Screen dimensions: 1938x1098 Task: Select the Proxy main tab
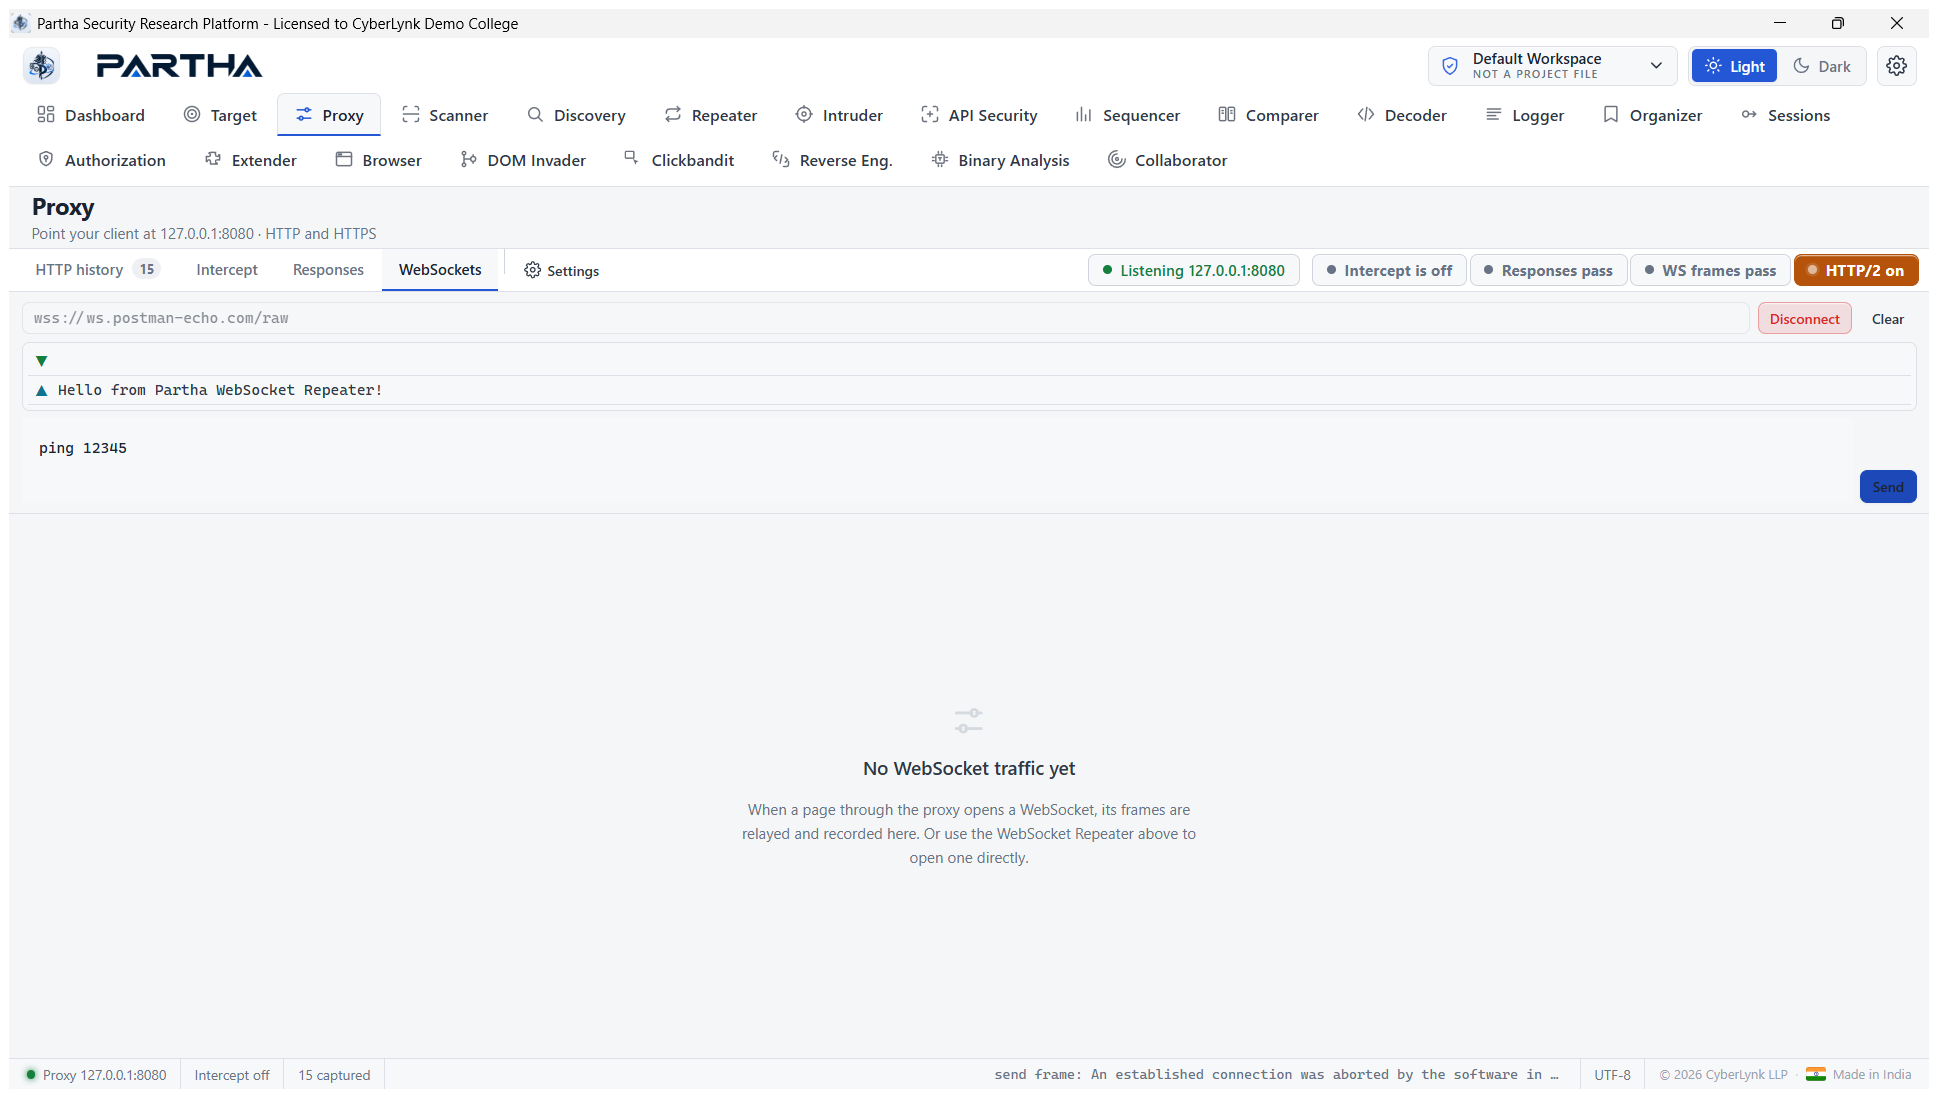pyautogui.click(x=329, y=115)
